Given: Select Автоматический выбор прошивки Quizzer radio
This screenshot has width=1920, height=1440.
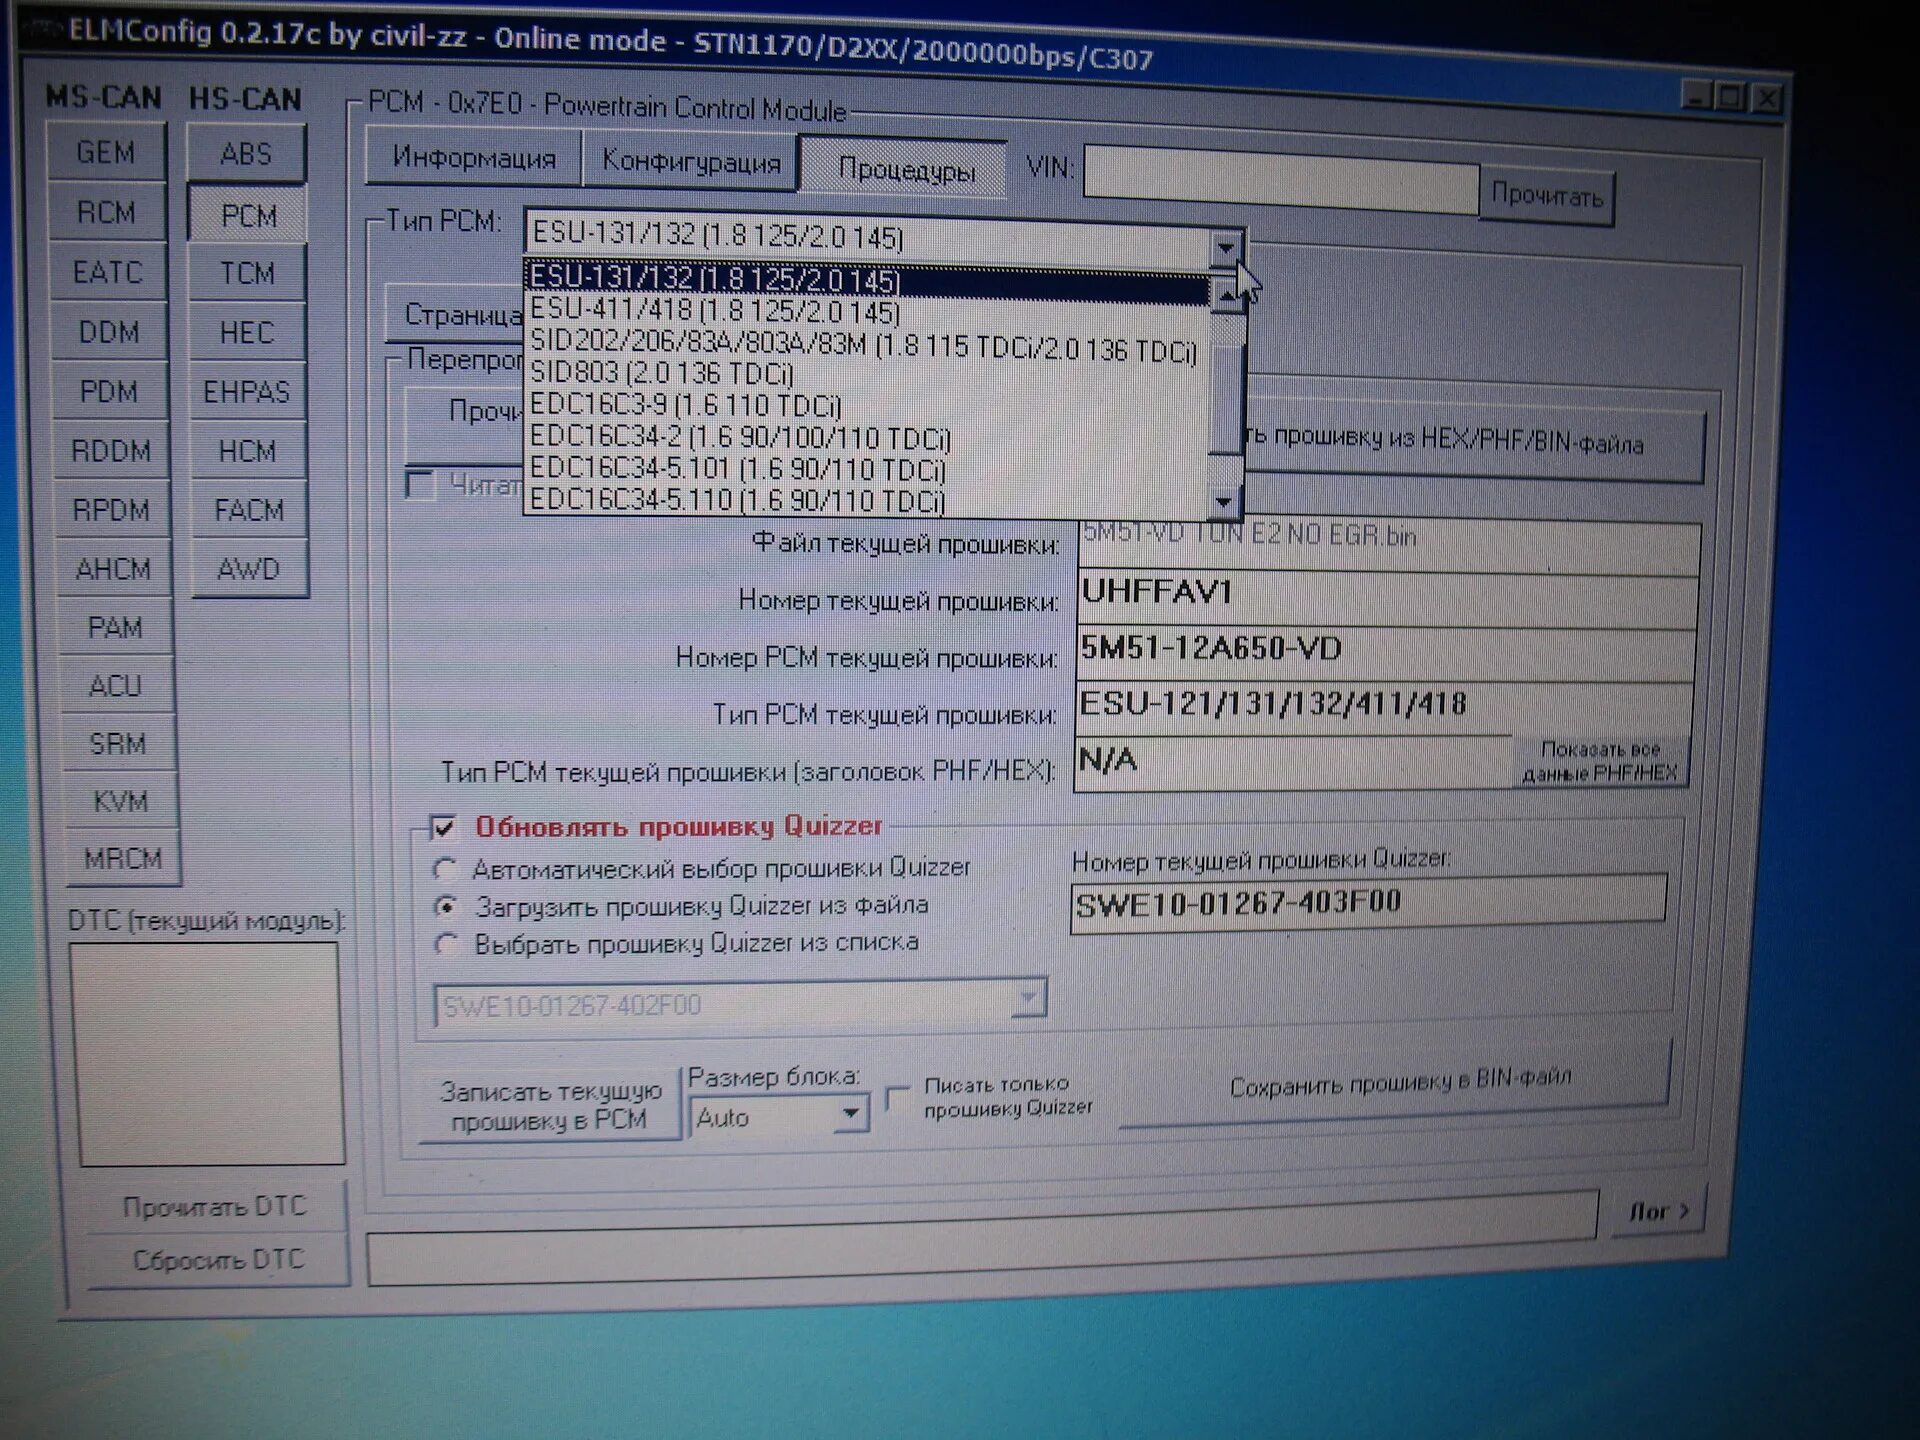Looking at the screenshot, I should point(445,867).
